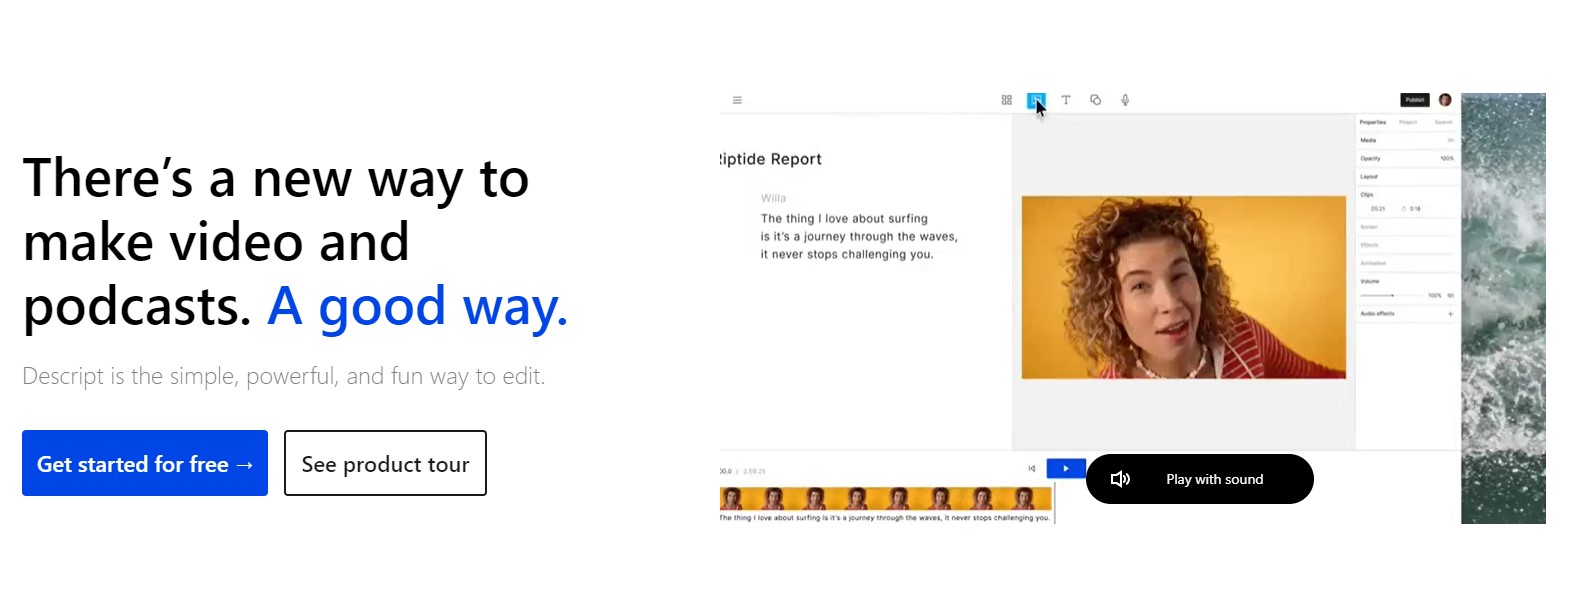Click the 'Descript is the simple, powerful' tagline
The height and width of the screenshot is (598, 1571).
coord(284,376)
